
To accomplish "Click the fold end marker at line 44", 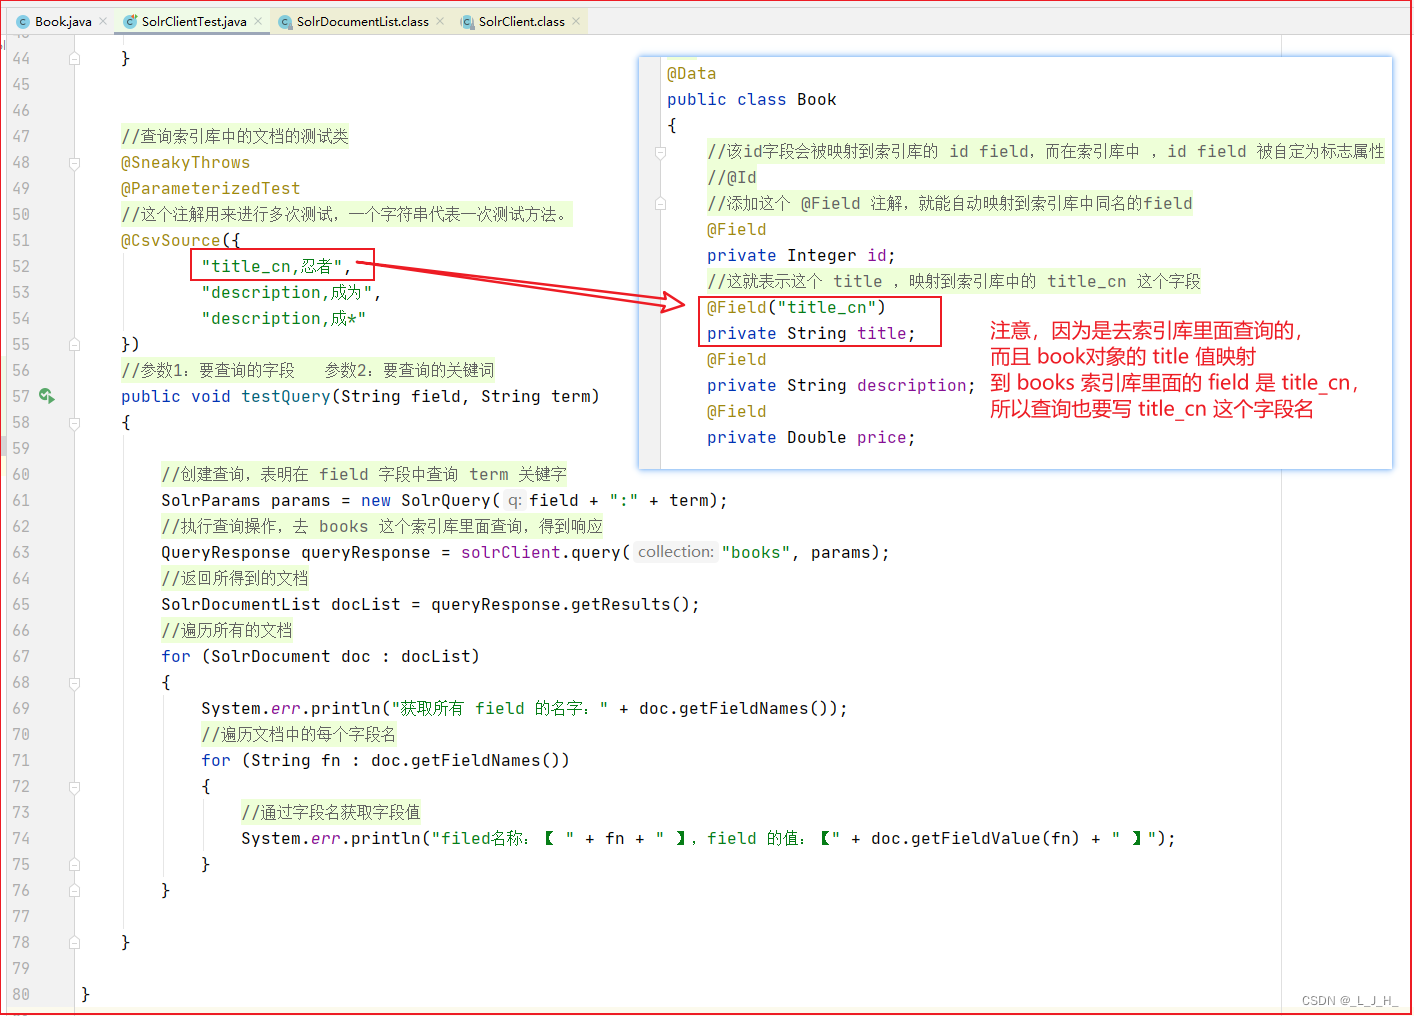I will [x=75, y=58].
